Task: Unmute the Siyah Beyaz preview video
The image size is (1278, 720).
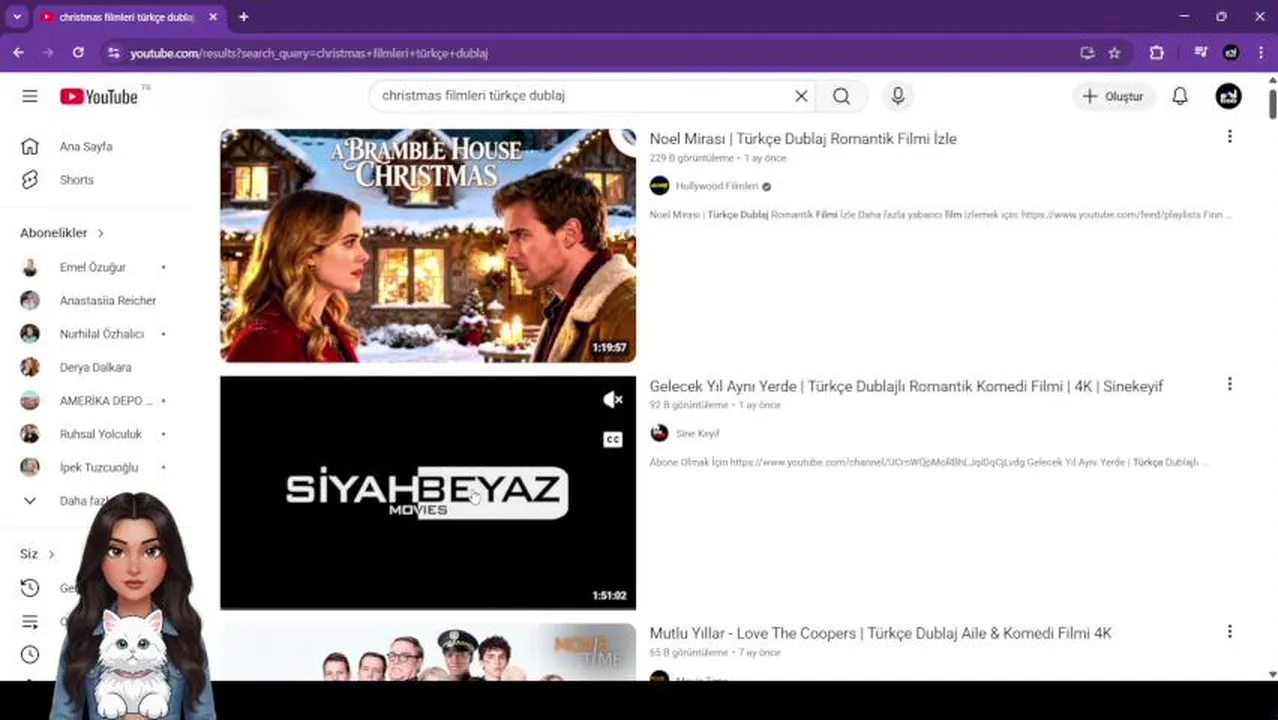Action: tap(613, 400)
